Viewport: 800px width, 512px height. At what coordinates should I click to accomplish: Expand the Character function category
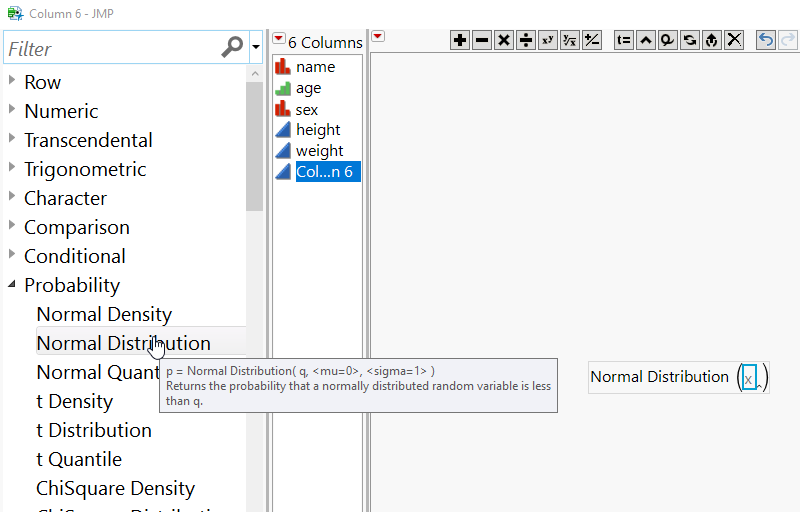tap(12, 196)
